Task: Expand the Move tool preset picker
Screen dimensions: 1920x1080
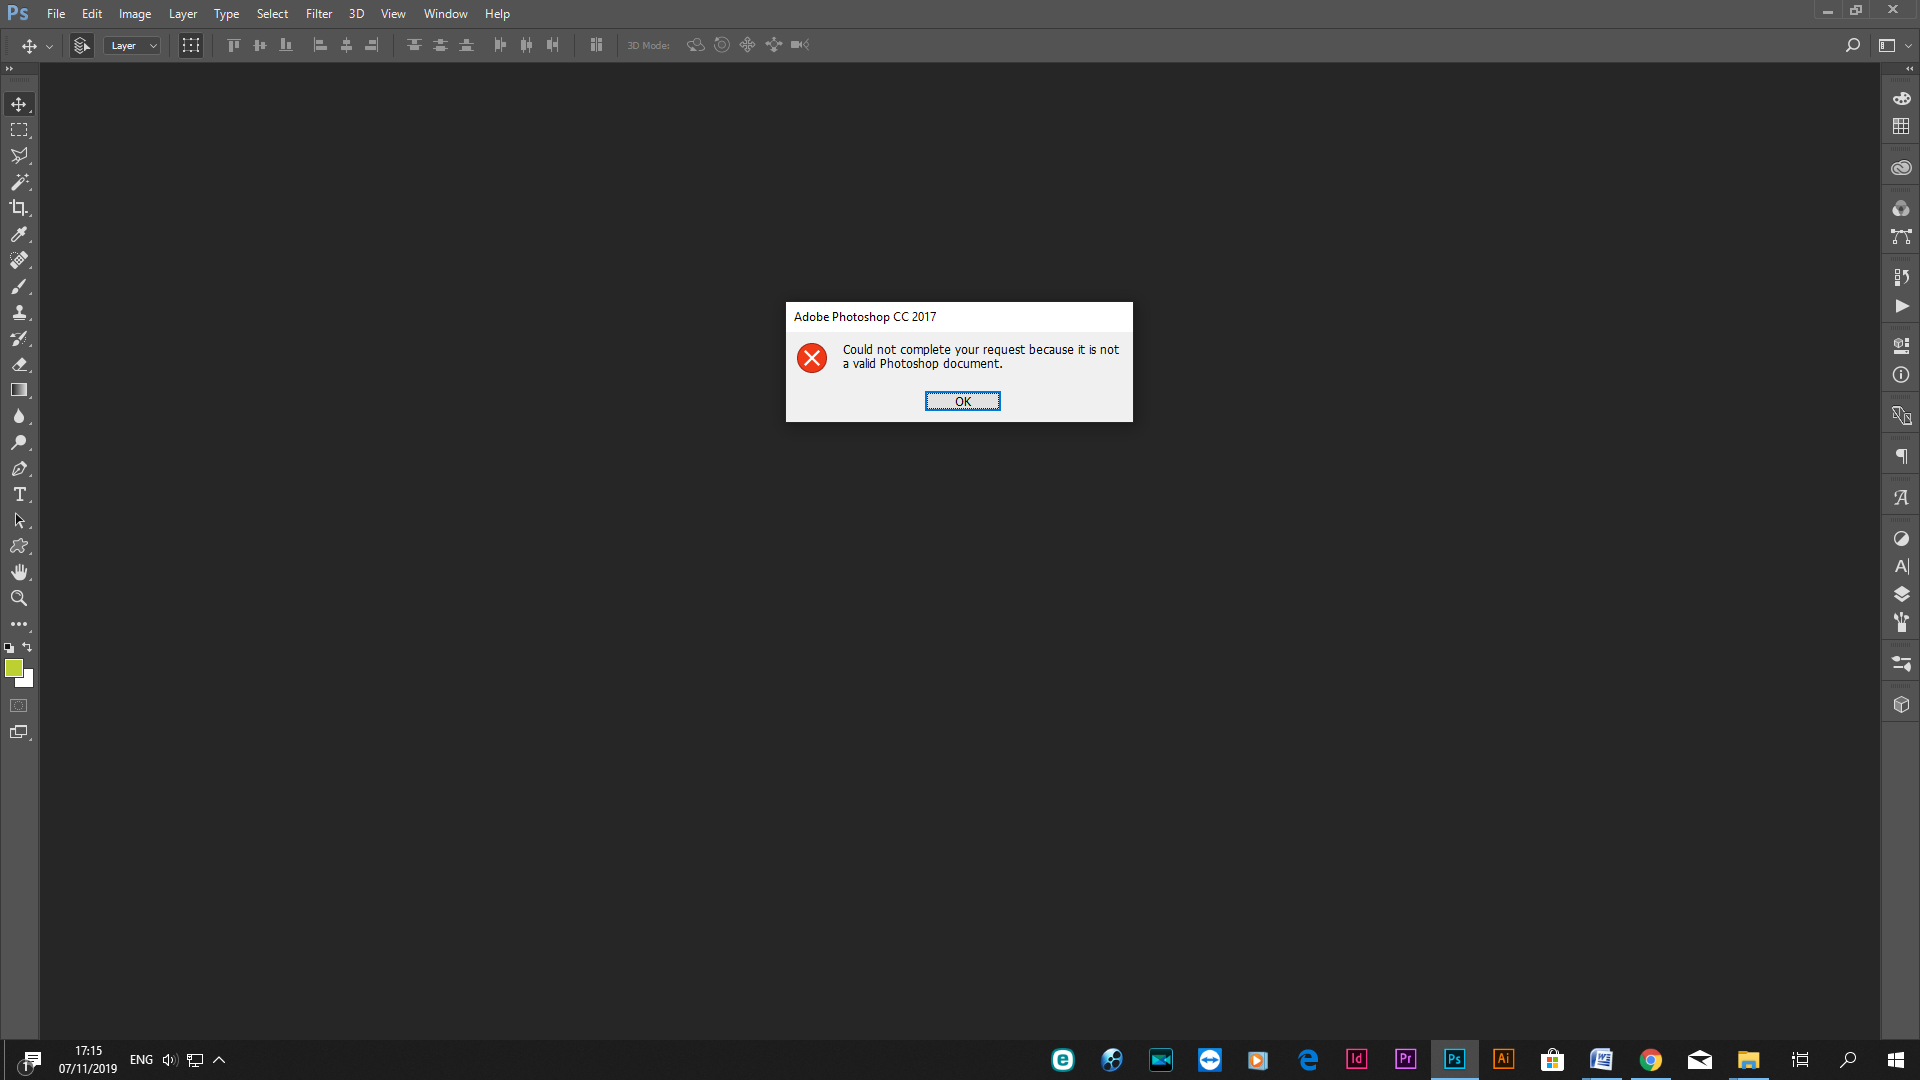Action: click(48, 46)
